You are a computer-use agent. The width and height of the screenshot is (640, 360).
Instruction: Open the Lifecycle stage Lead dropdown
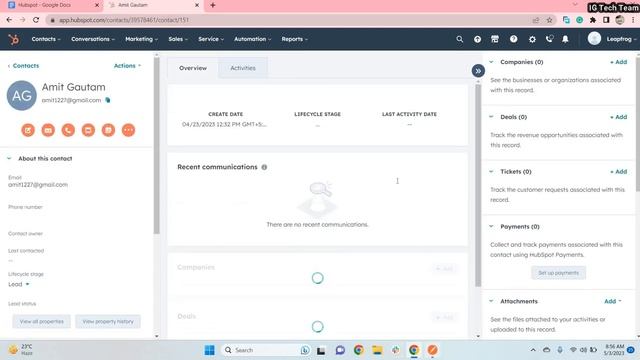(x=19, y=284)
